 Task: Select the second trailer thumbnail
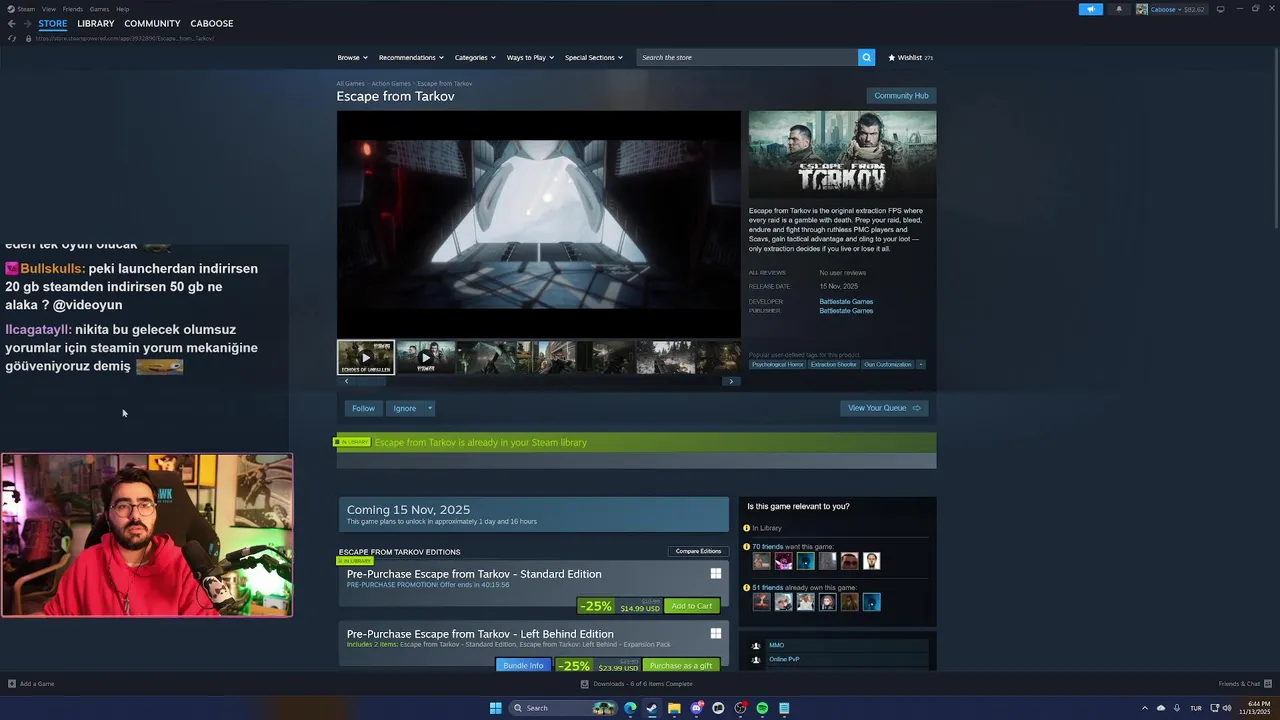425,357
